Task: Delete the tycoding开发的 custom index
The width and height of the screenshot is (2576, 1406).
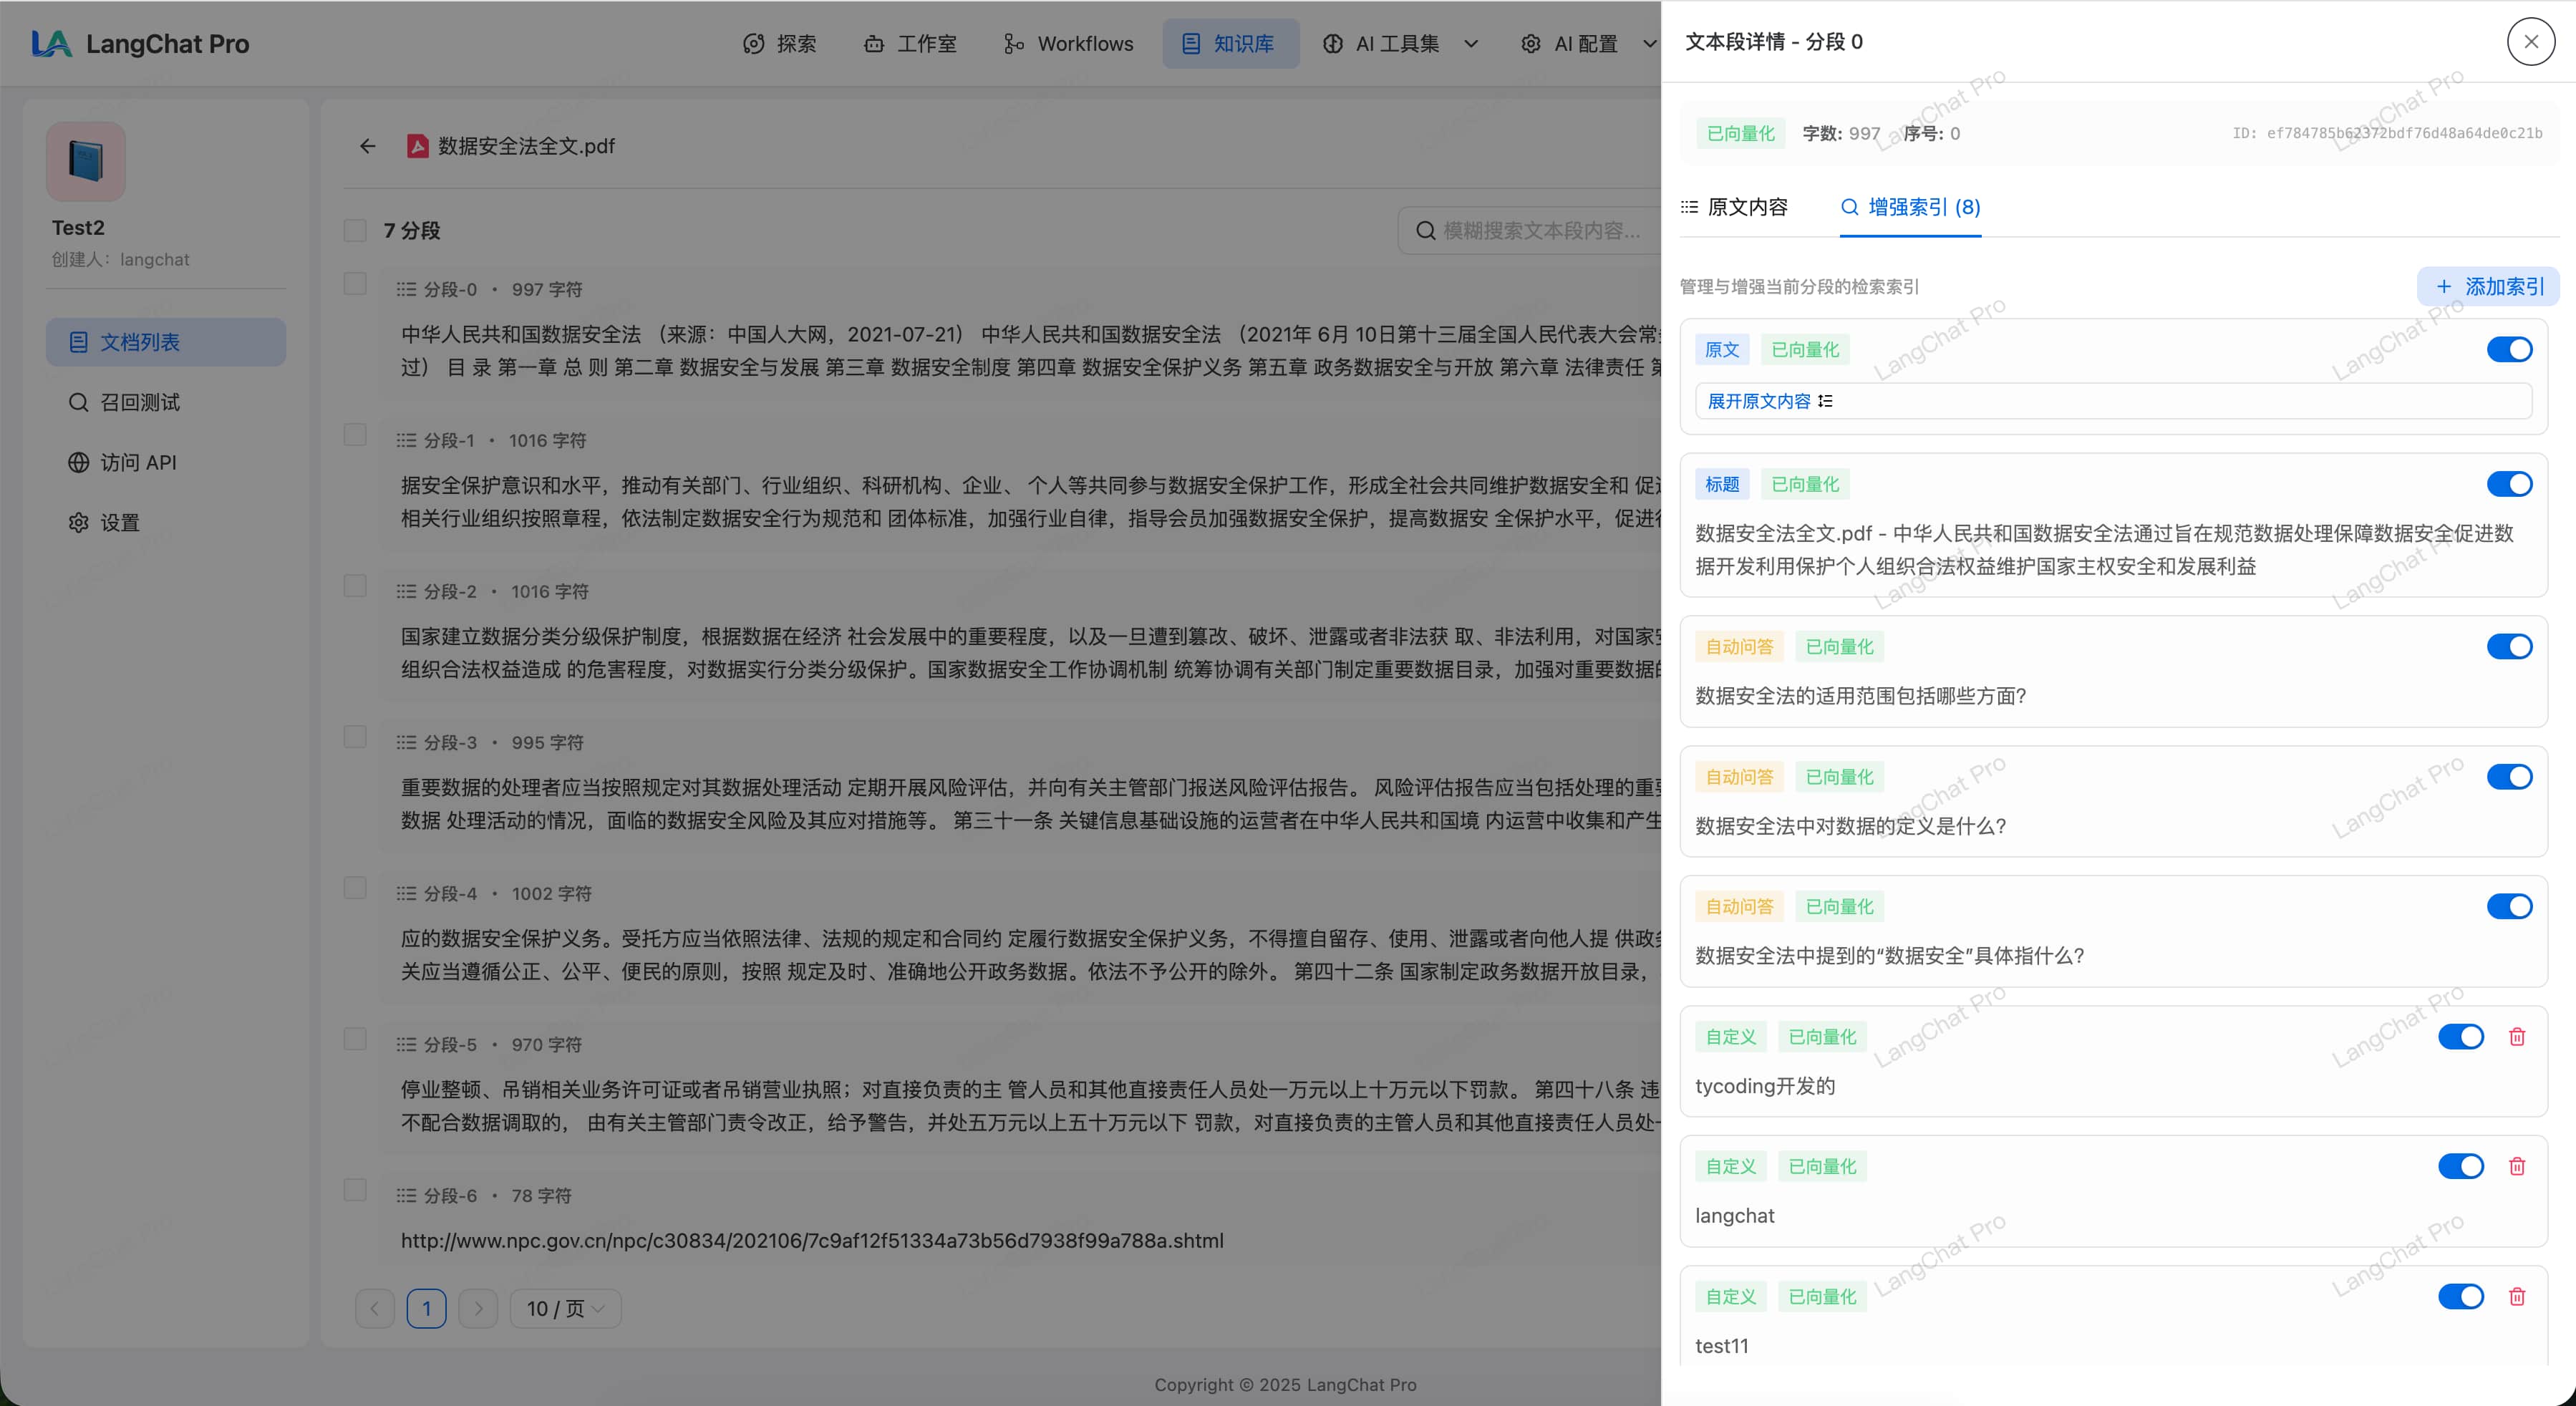Action: tap(2517, 1037)
